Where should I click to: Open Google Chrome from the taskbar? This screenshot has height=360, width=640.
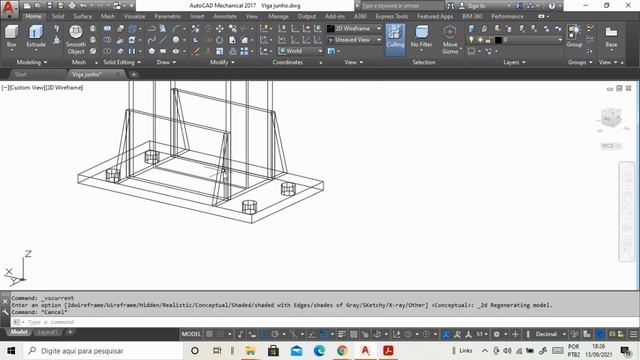click(x=342, y=351)
